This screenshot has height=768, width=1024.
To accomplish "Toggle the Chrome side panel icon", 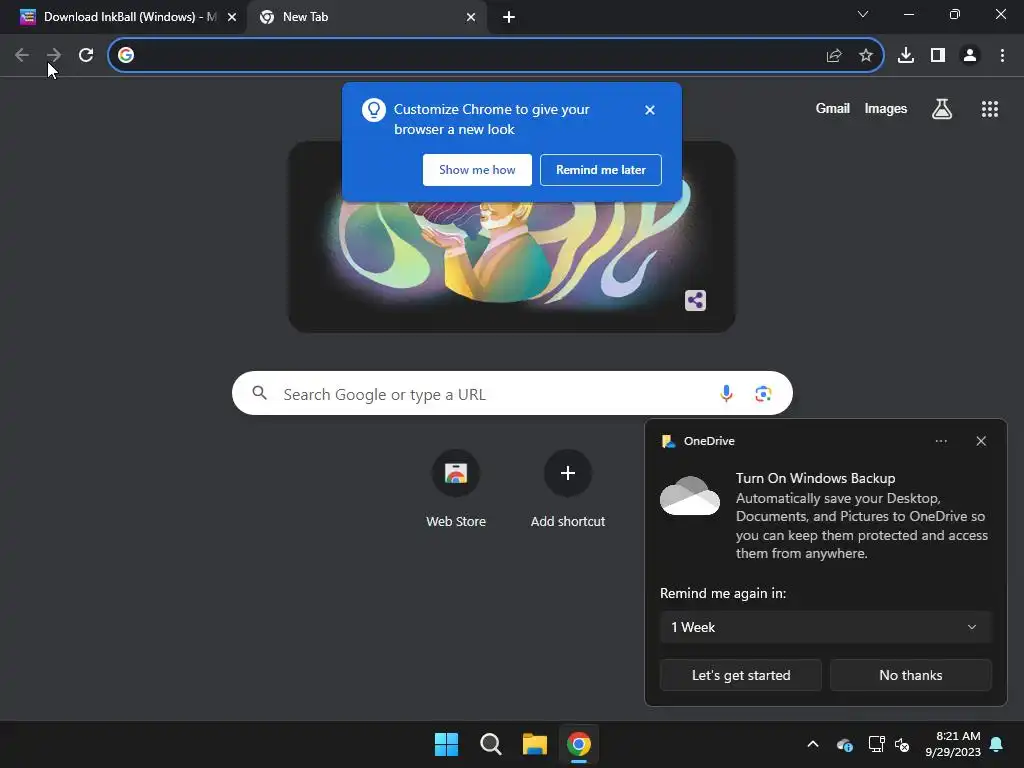I will click(x=938, y=56).
